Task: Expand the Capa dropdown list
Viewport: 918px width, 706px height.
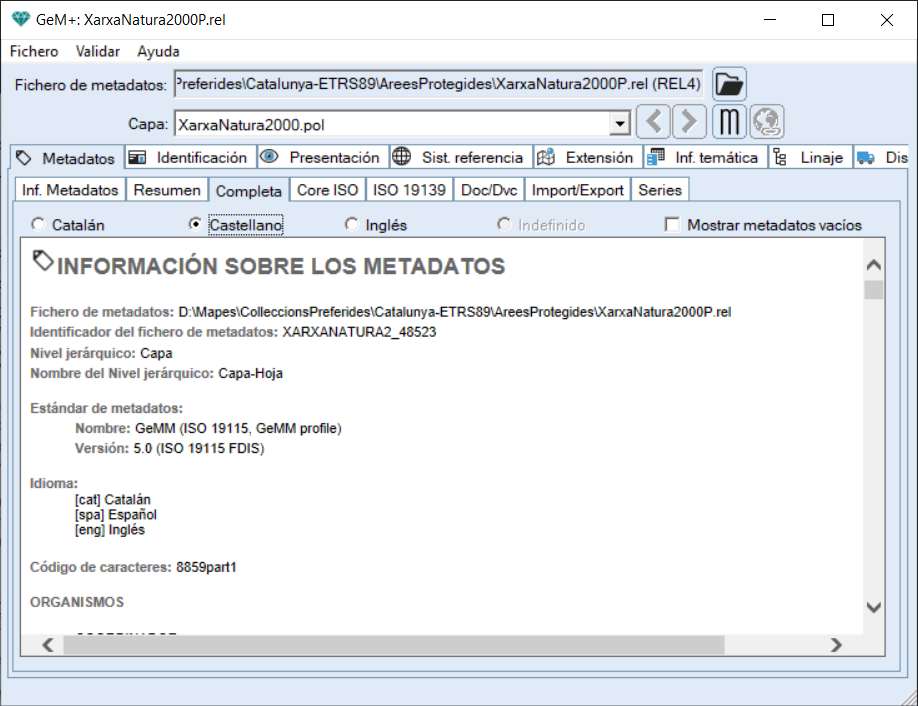Action: click(620, 124)
